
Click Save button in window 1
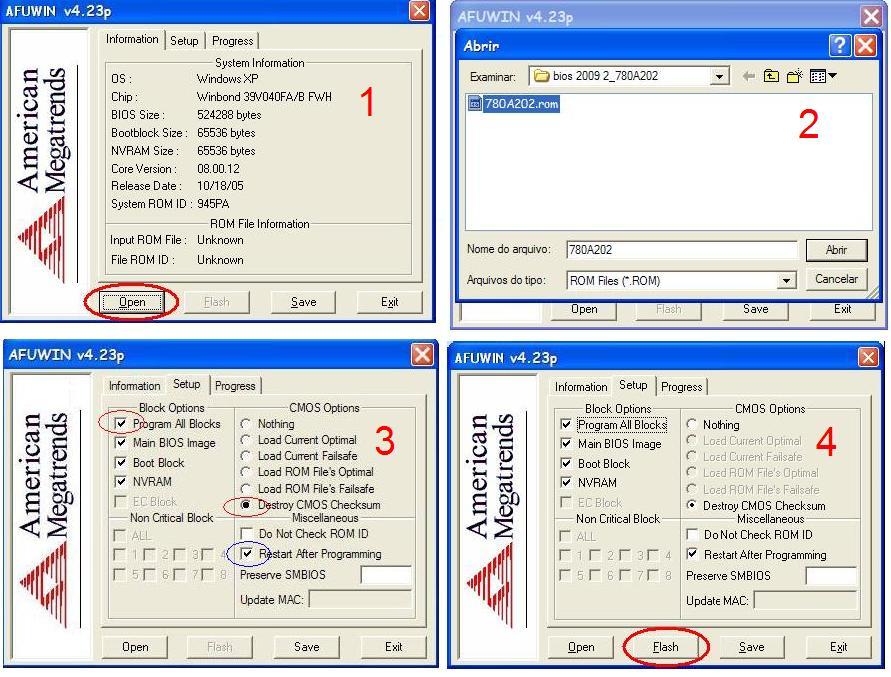pyautogui.click(x=303, y=302)
